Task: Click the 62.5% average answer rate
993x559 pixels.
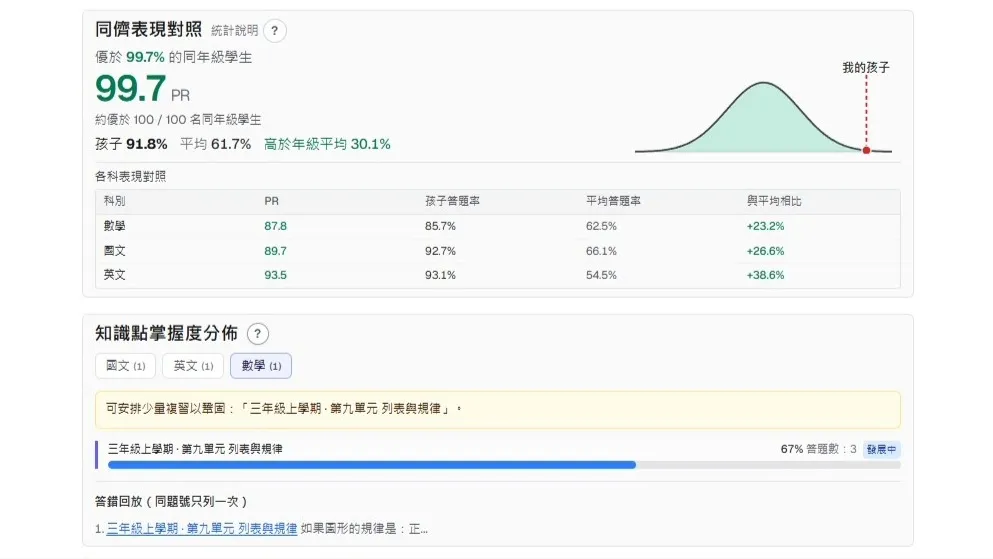Action: [x=601, y=226]
